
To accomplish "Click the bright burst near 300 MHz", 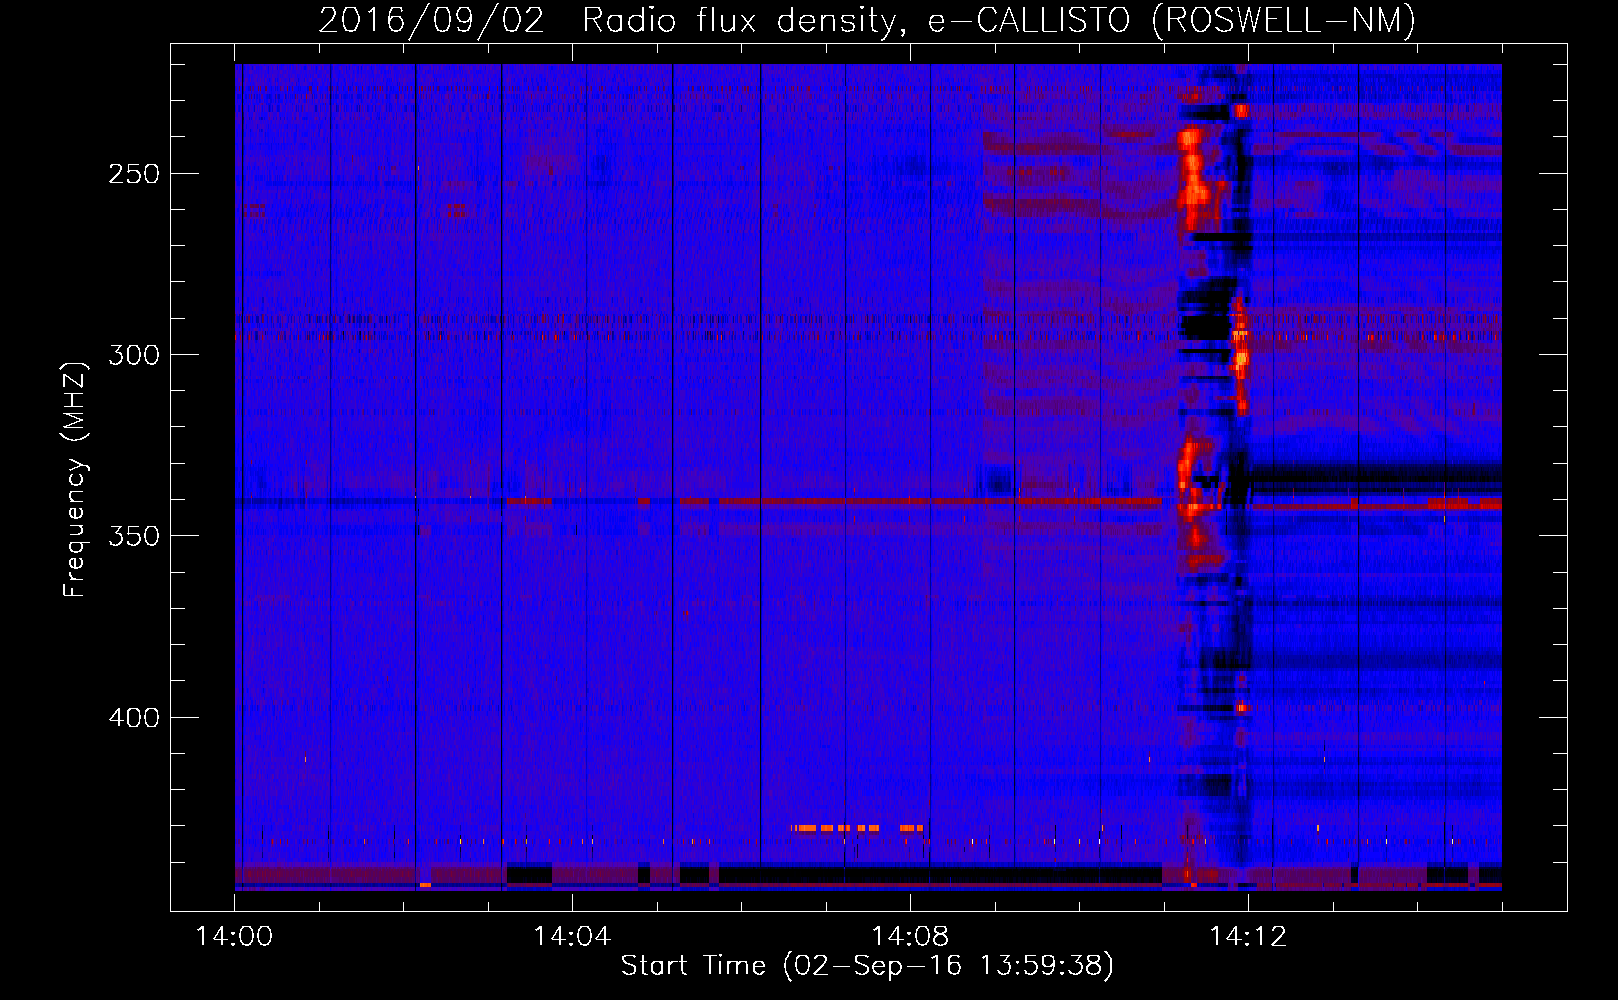I will (x=1241, y=355).
